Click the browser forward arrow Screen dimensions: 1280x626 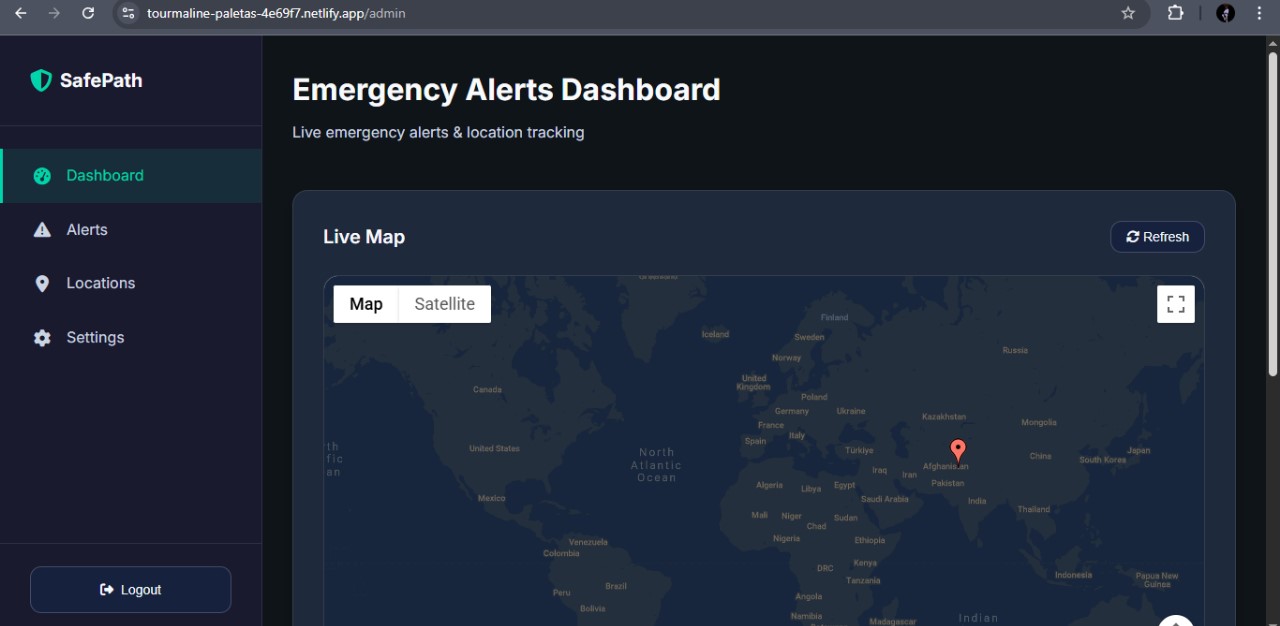click(x=54, y=13)
